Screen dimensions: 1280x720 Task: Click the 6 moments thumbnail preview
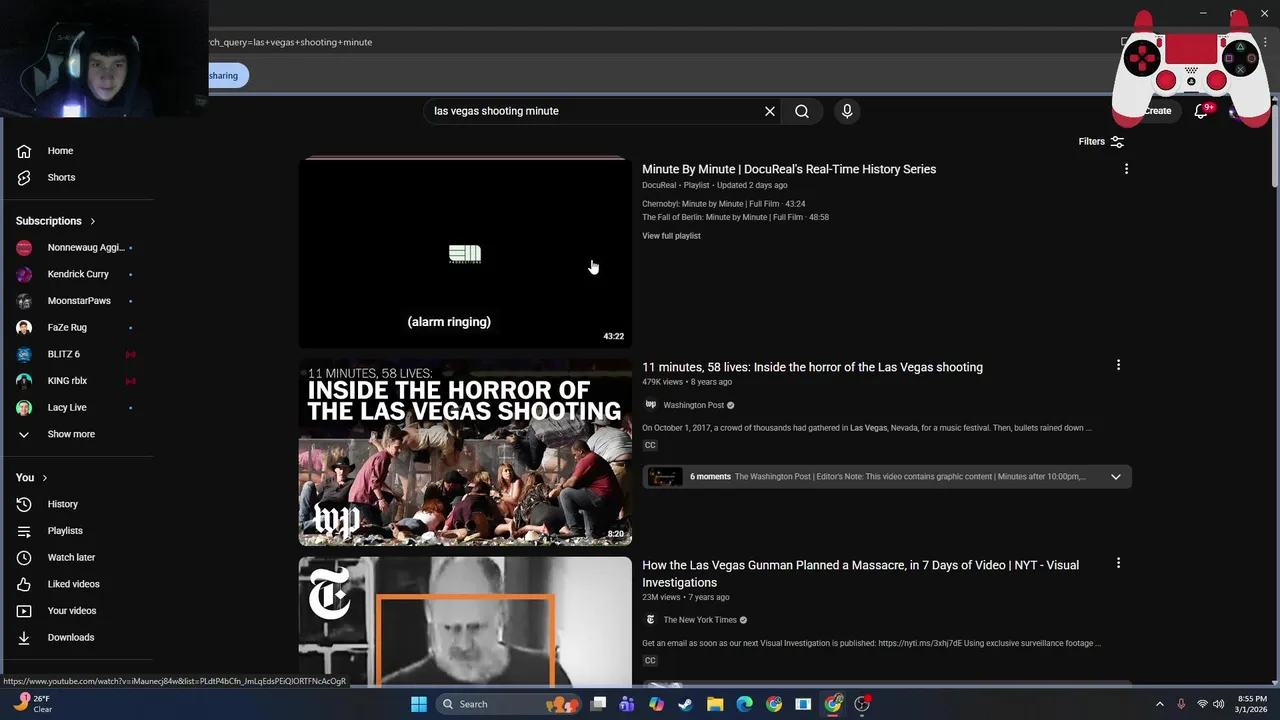(x=664, y=477)
